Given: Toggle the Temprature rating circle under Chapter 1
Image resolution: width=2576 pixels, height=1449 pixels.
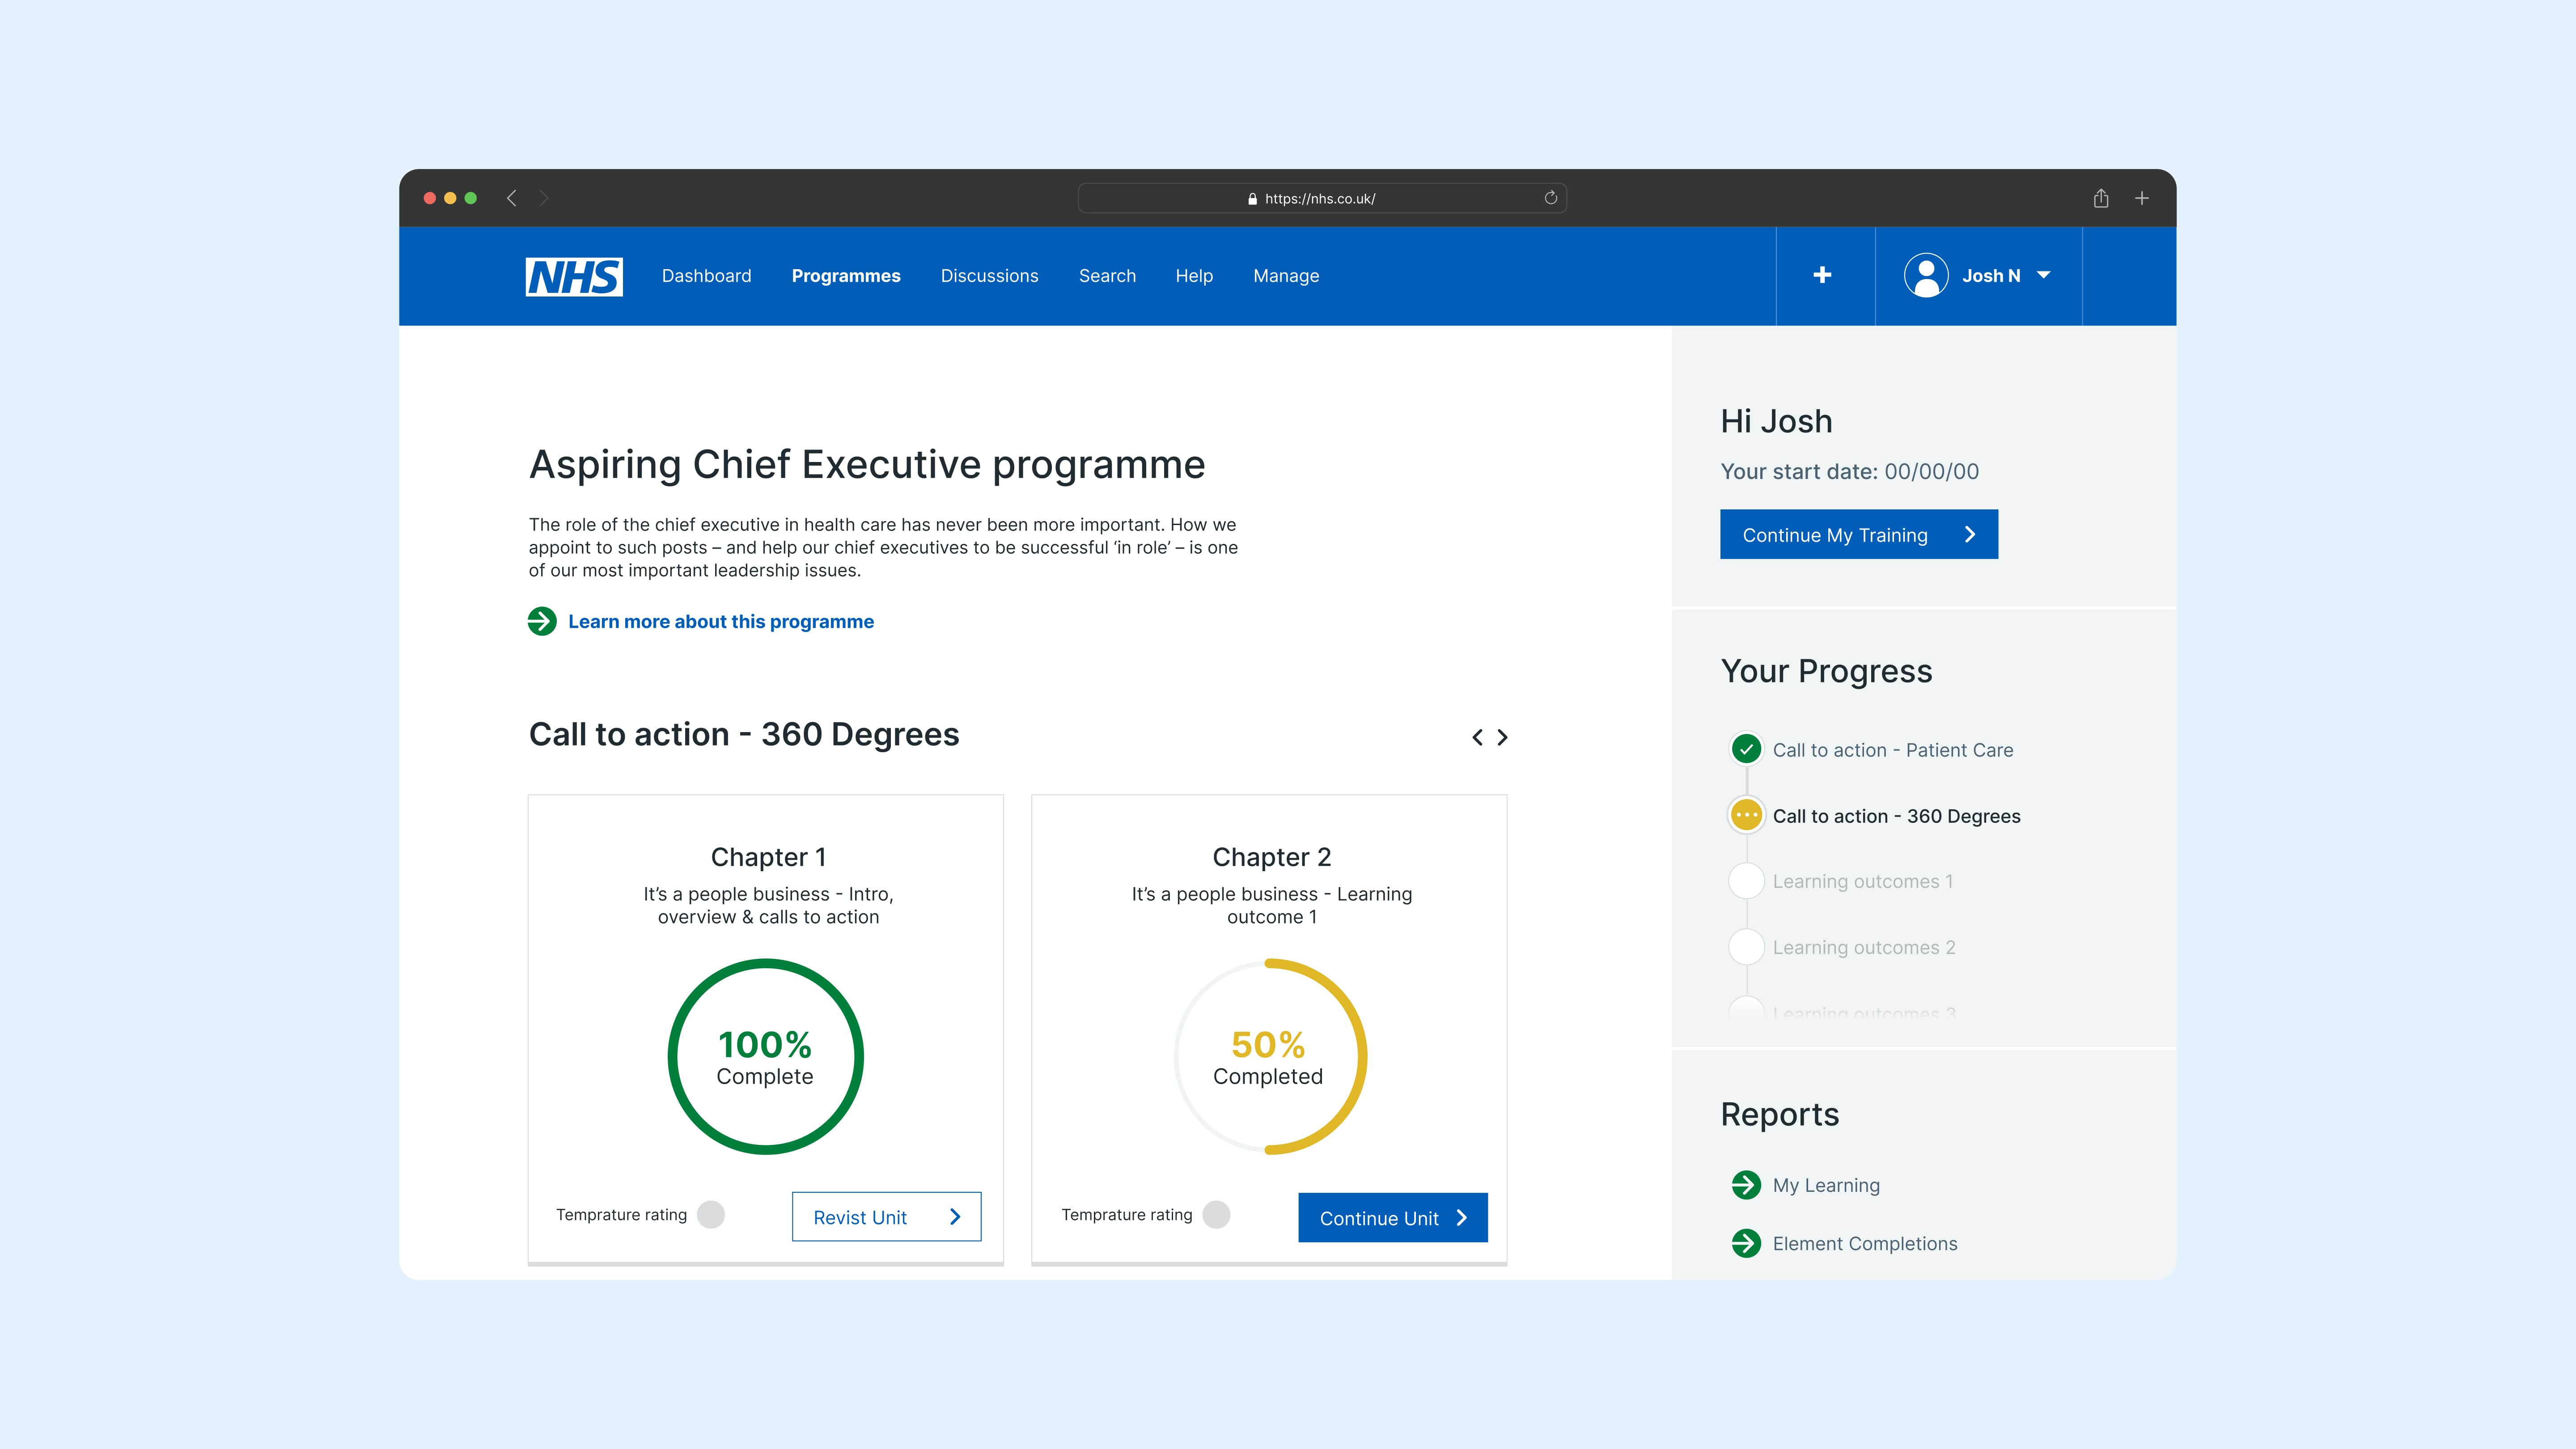Looking at the screenshot, I should 710,1214.
